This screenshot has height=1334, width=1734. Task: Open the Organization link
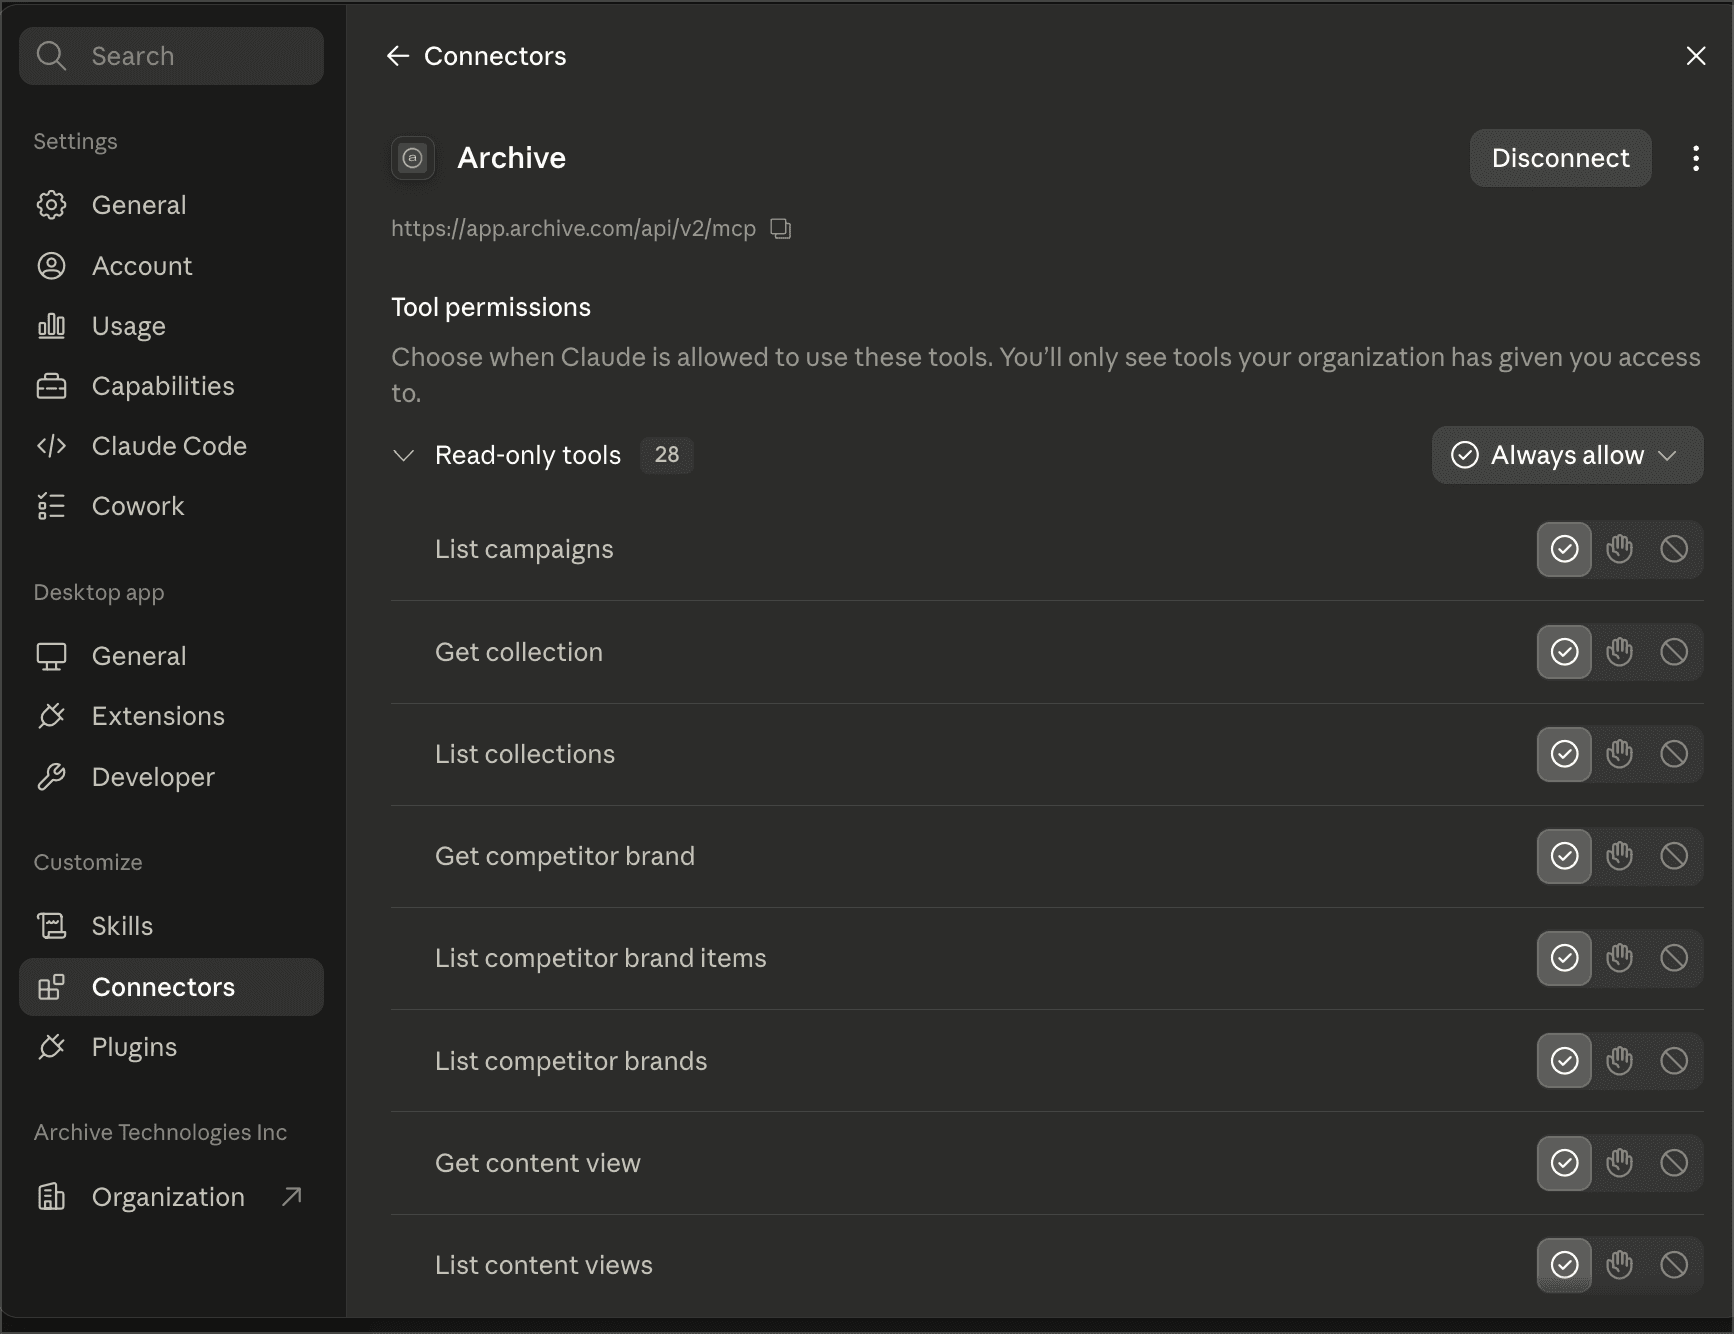click(x=171, y=1197)
